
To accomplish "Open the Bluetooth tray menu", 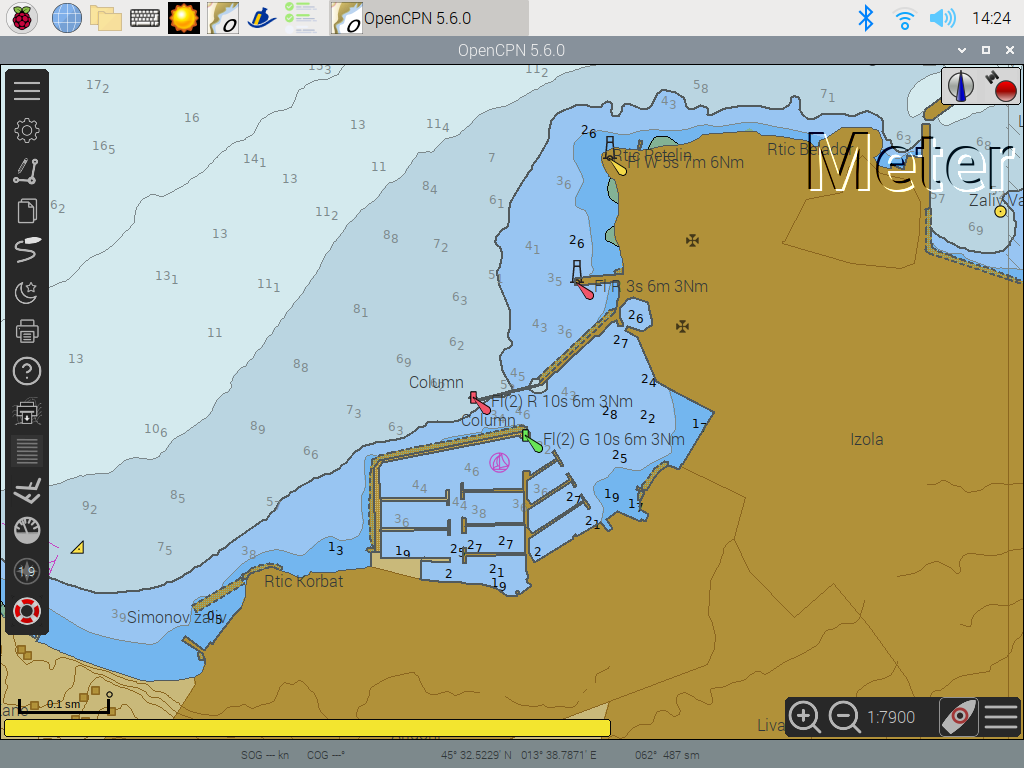I will (x=865, y=18).
